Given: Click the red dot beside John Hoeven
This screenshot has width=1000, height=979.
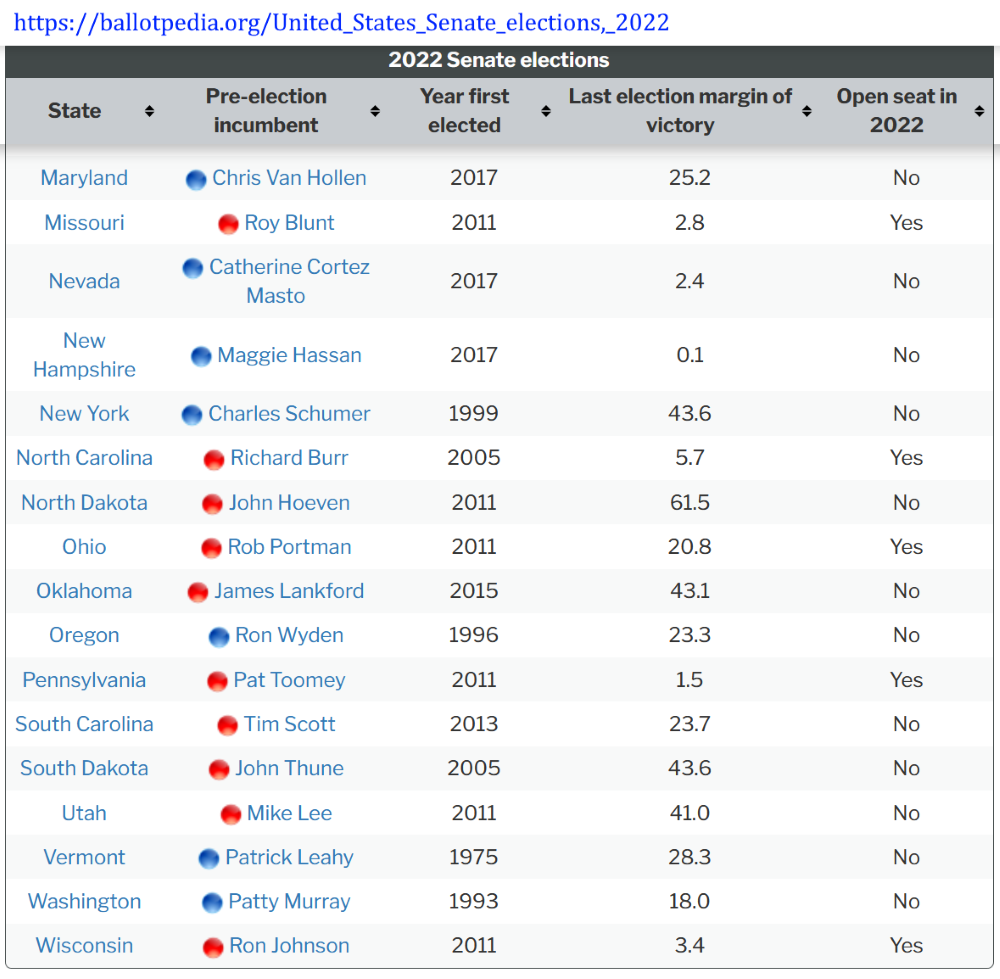Looking at the screenshot, I should coord(212,504).
